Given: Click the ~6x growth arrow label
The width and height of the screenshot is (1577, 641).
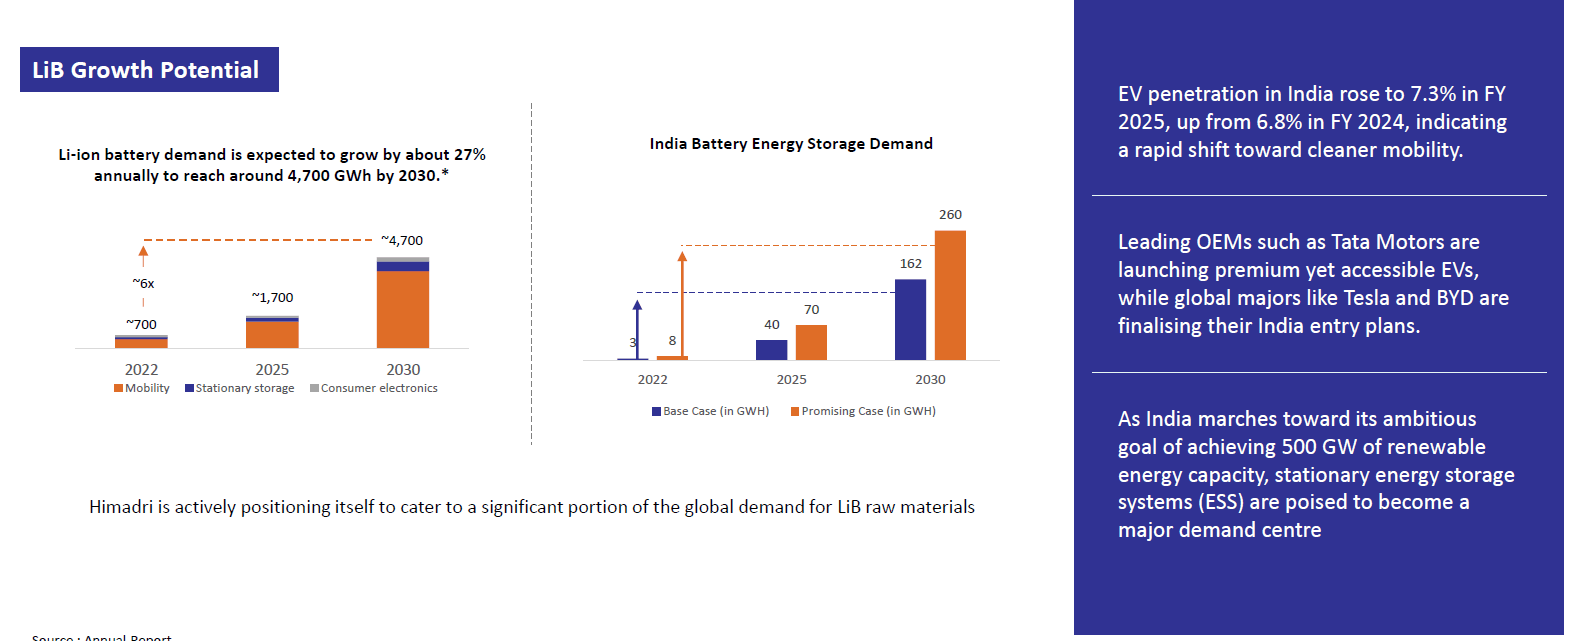Looking at the screenshot, I should (x=143, y=283).
